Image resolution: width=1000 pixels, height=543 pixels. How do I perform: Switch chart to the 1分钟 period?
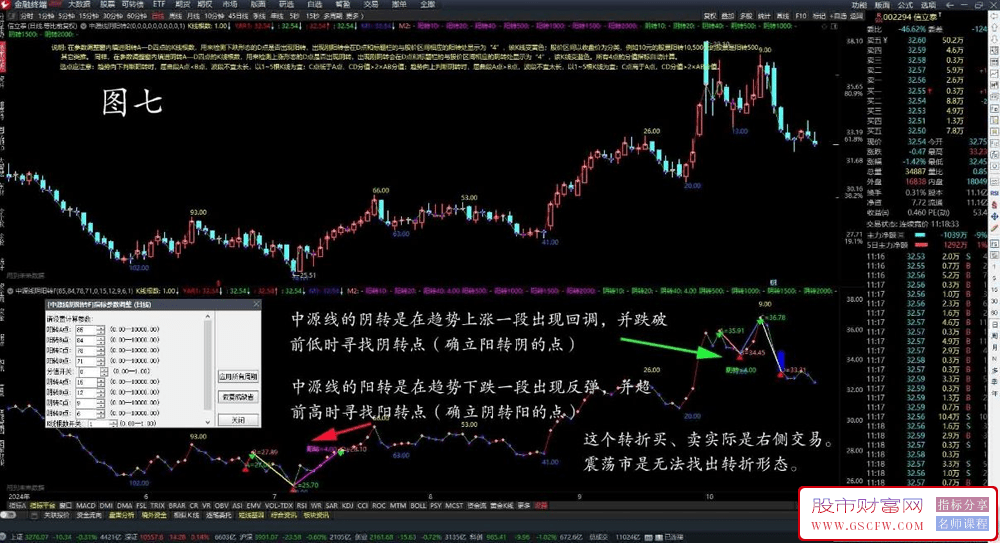click(46, 16)
